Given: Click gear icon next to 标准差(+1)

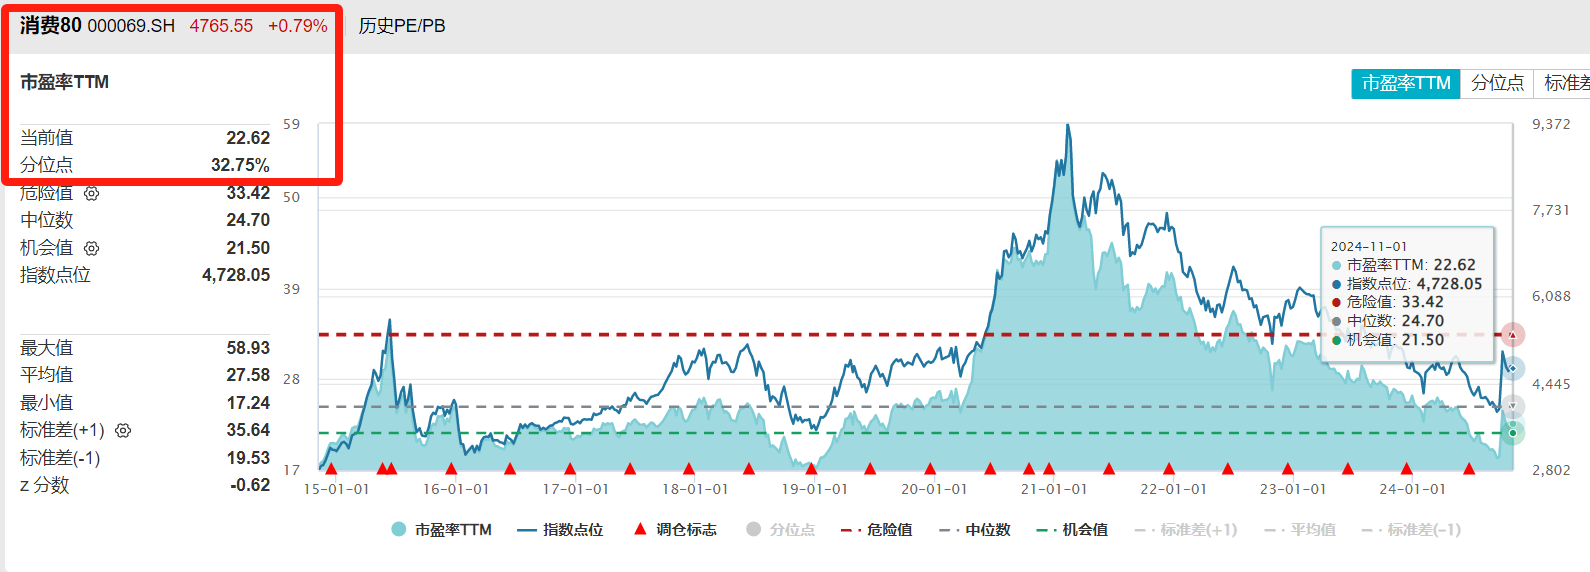Looking at the screenshot, I should [123, 430].
